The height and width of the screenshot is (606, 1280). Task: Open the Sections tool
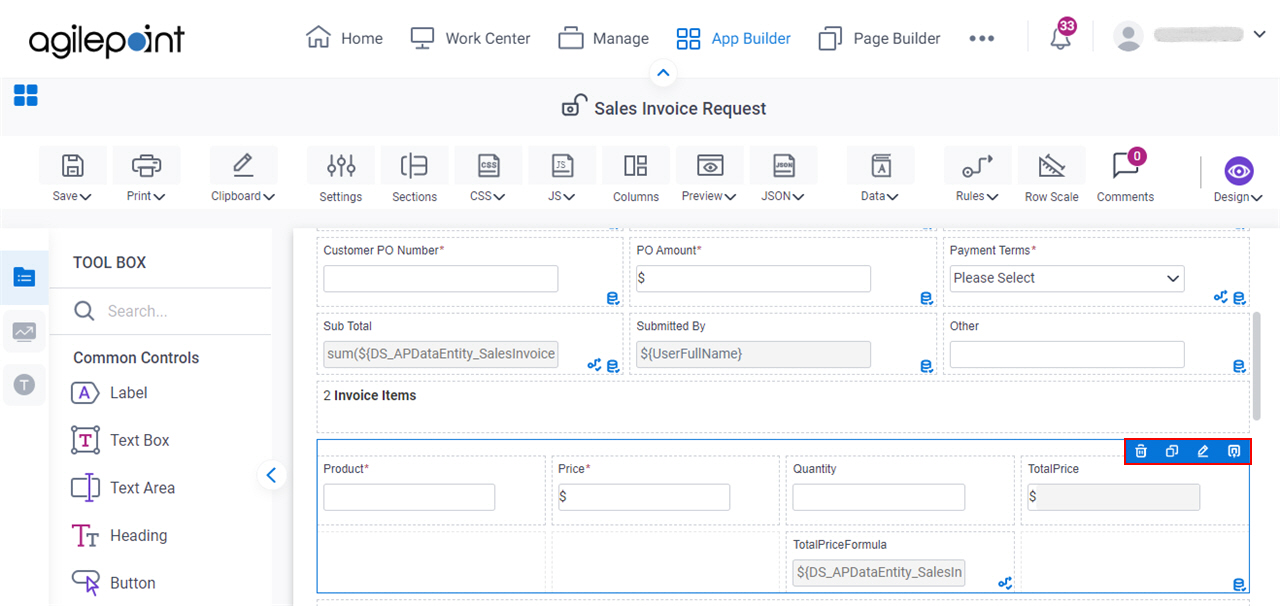(x=414, y=176)
